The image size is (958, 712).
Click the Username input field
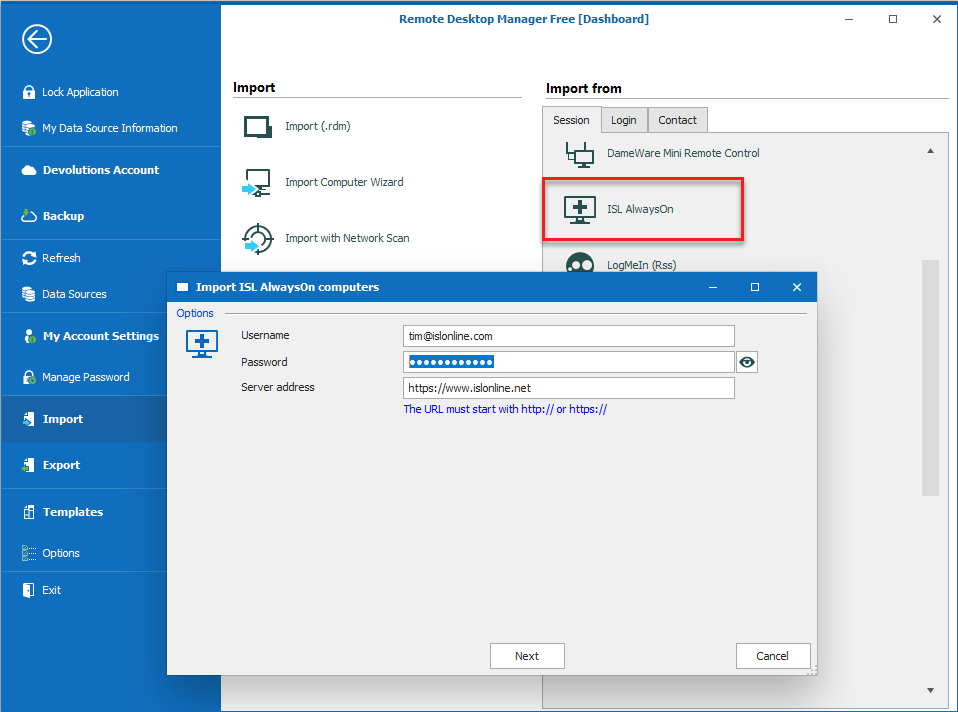point(568,336)
